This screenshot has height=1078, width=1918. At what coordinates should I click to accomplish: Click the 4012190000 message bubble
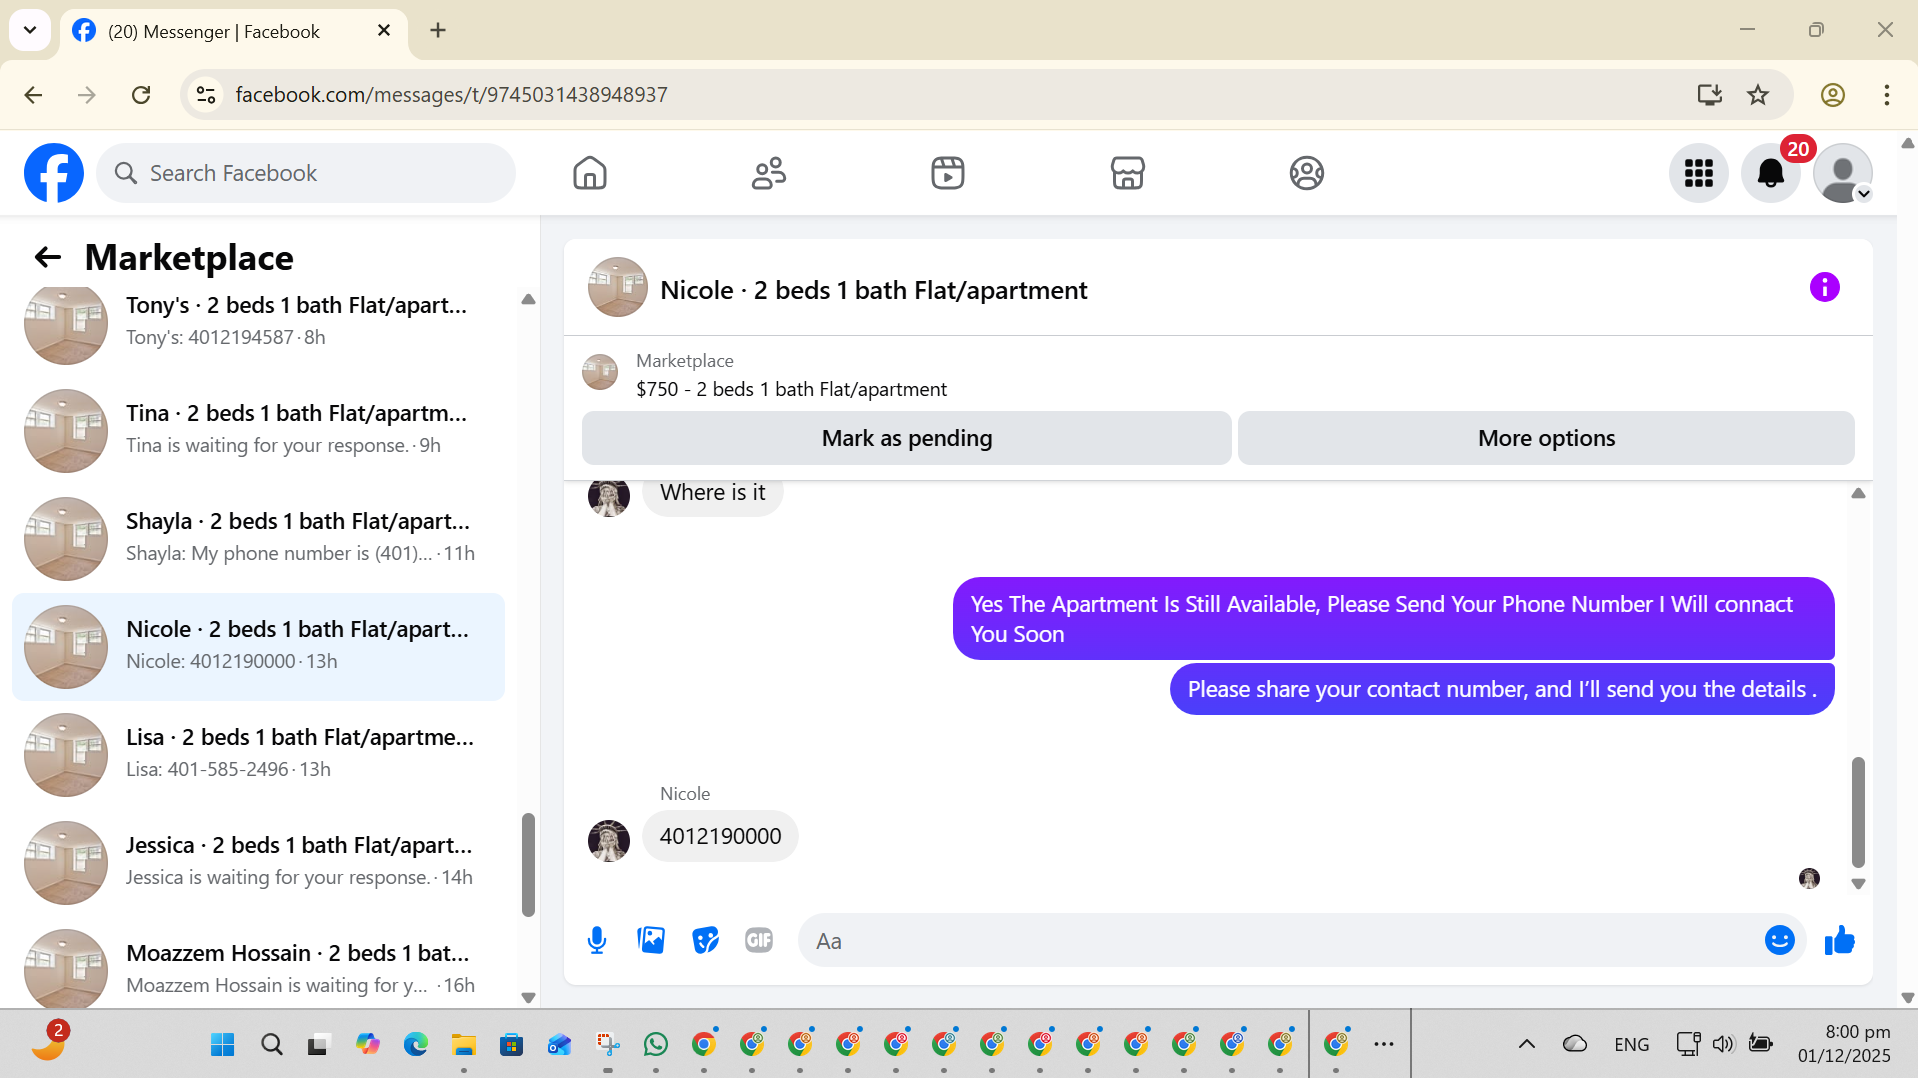coord(720,836)
